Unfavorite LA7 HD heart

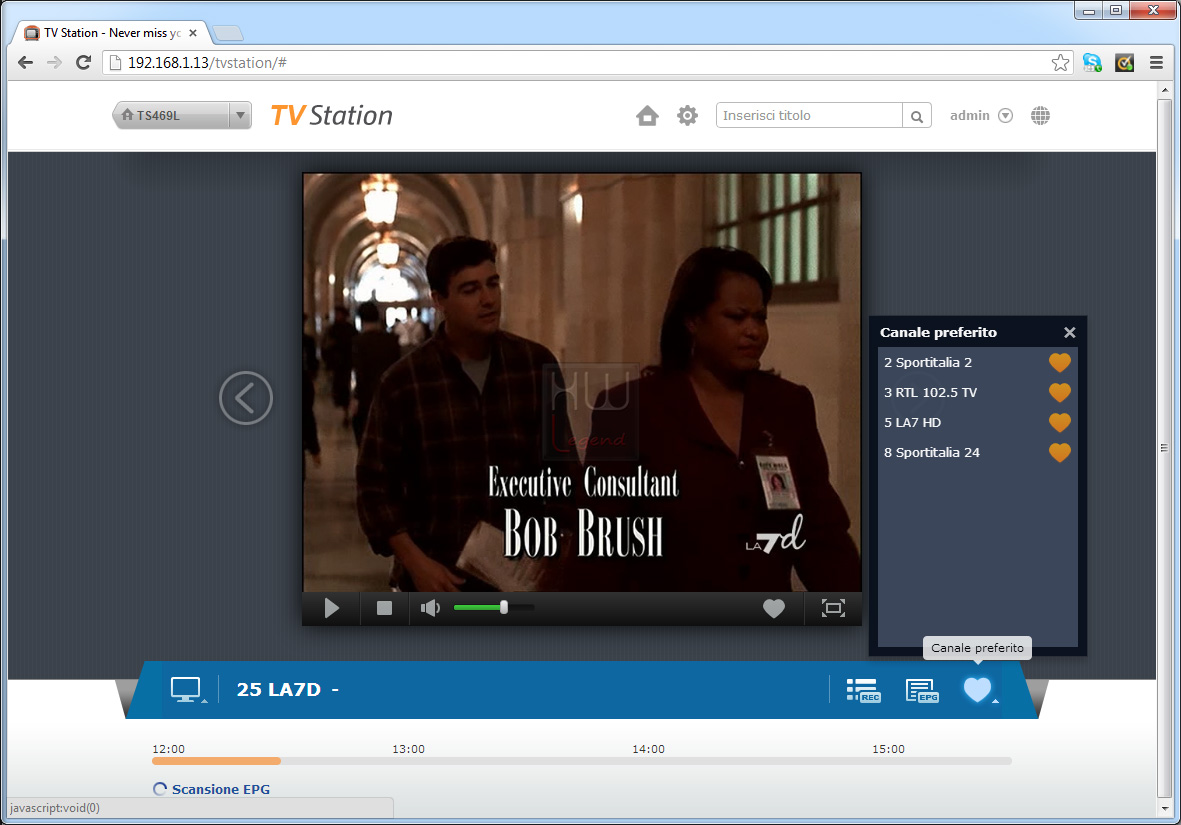coord(1060,423)
